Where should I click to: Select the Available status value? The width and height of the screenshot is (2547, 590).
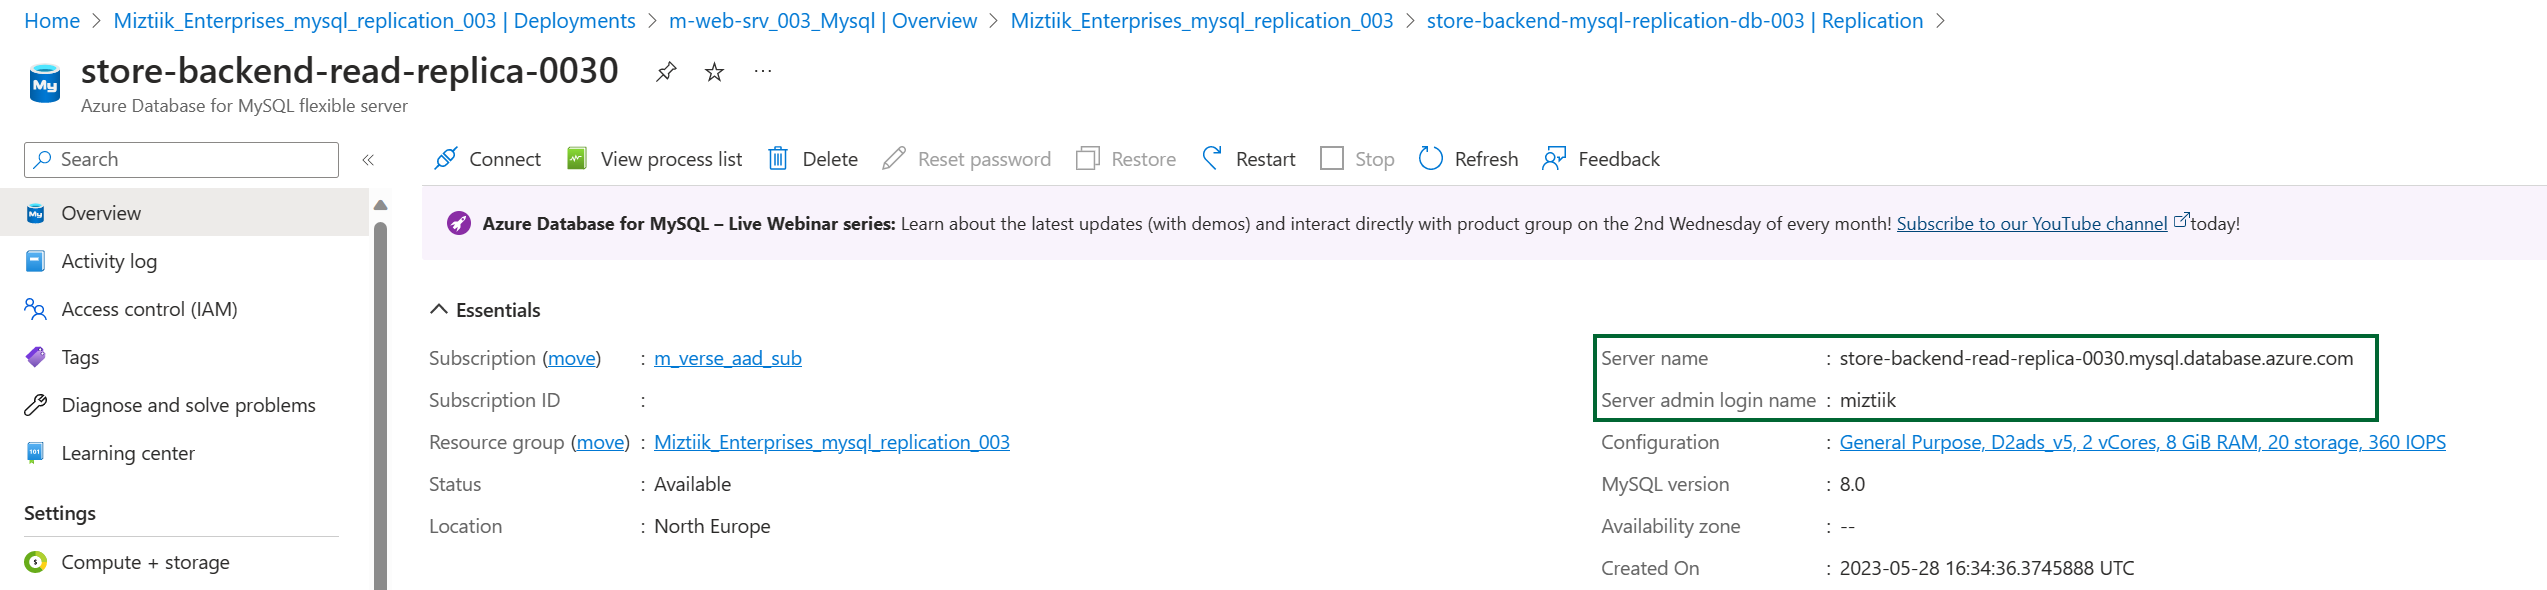[x=692, y=484]
